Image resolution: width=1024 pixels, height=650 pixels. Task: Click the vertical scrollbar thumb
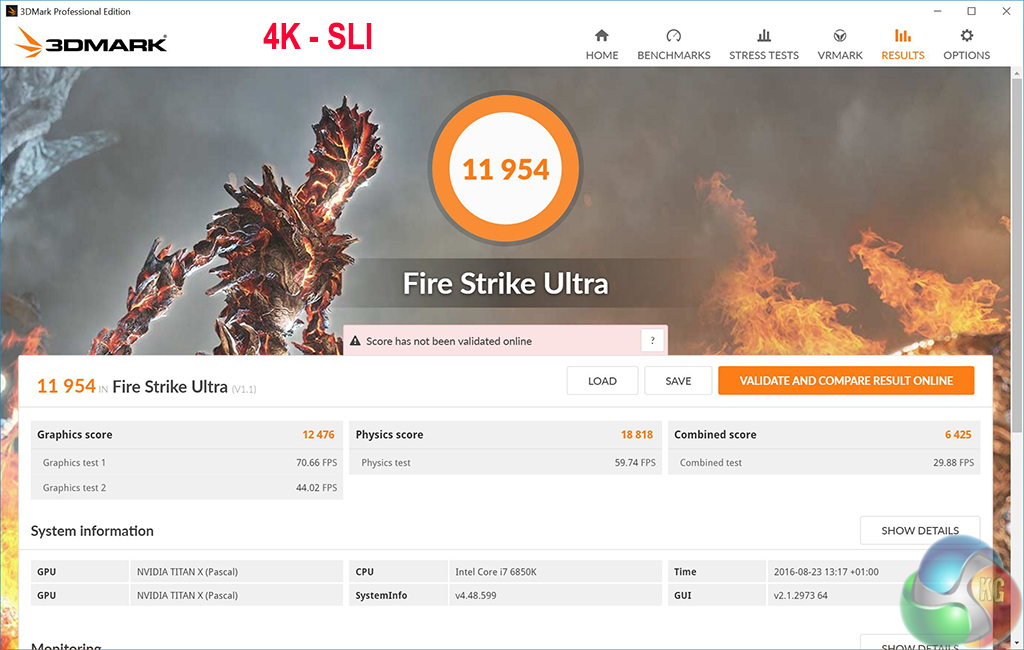[x=1017, y=255]
